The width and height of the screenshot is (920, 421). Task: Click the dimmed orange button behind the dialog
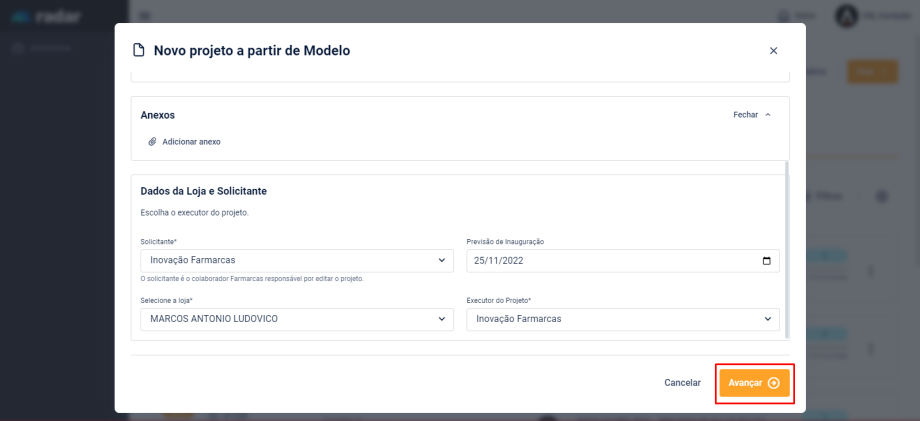[x=871, y=72]
